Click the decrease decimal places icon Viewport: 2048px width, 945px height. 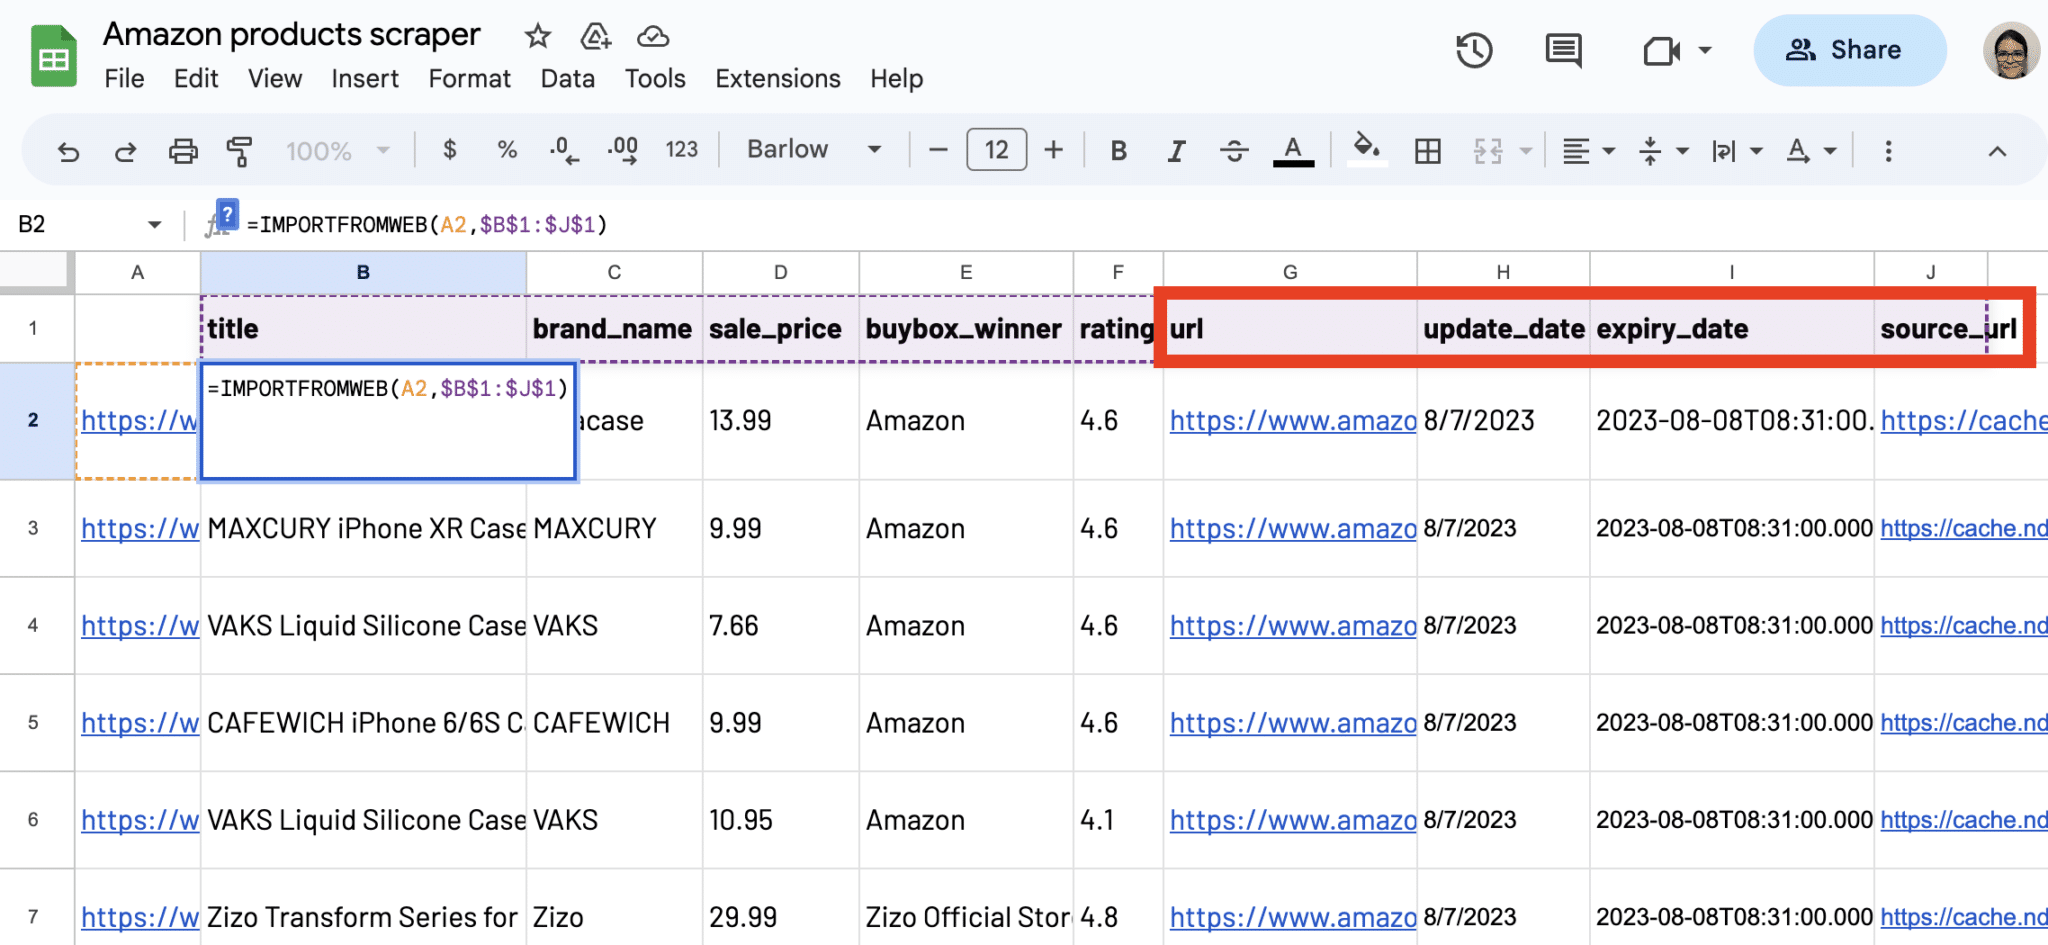[563, 150]
